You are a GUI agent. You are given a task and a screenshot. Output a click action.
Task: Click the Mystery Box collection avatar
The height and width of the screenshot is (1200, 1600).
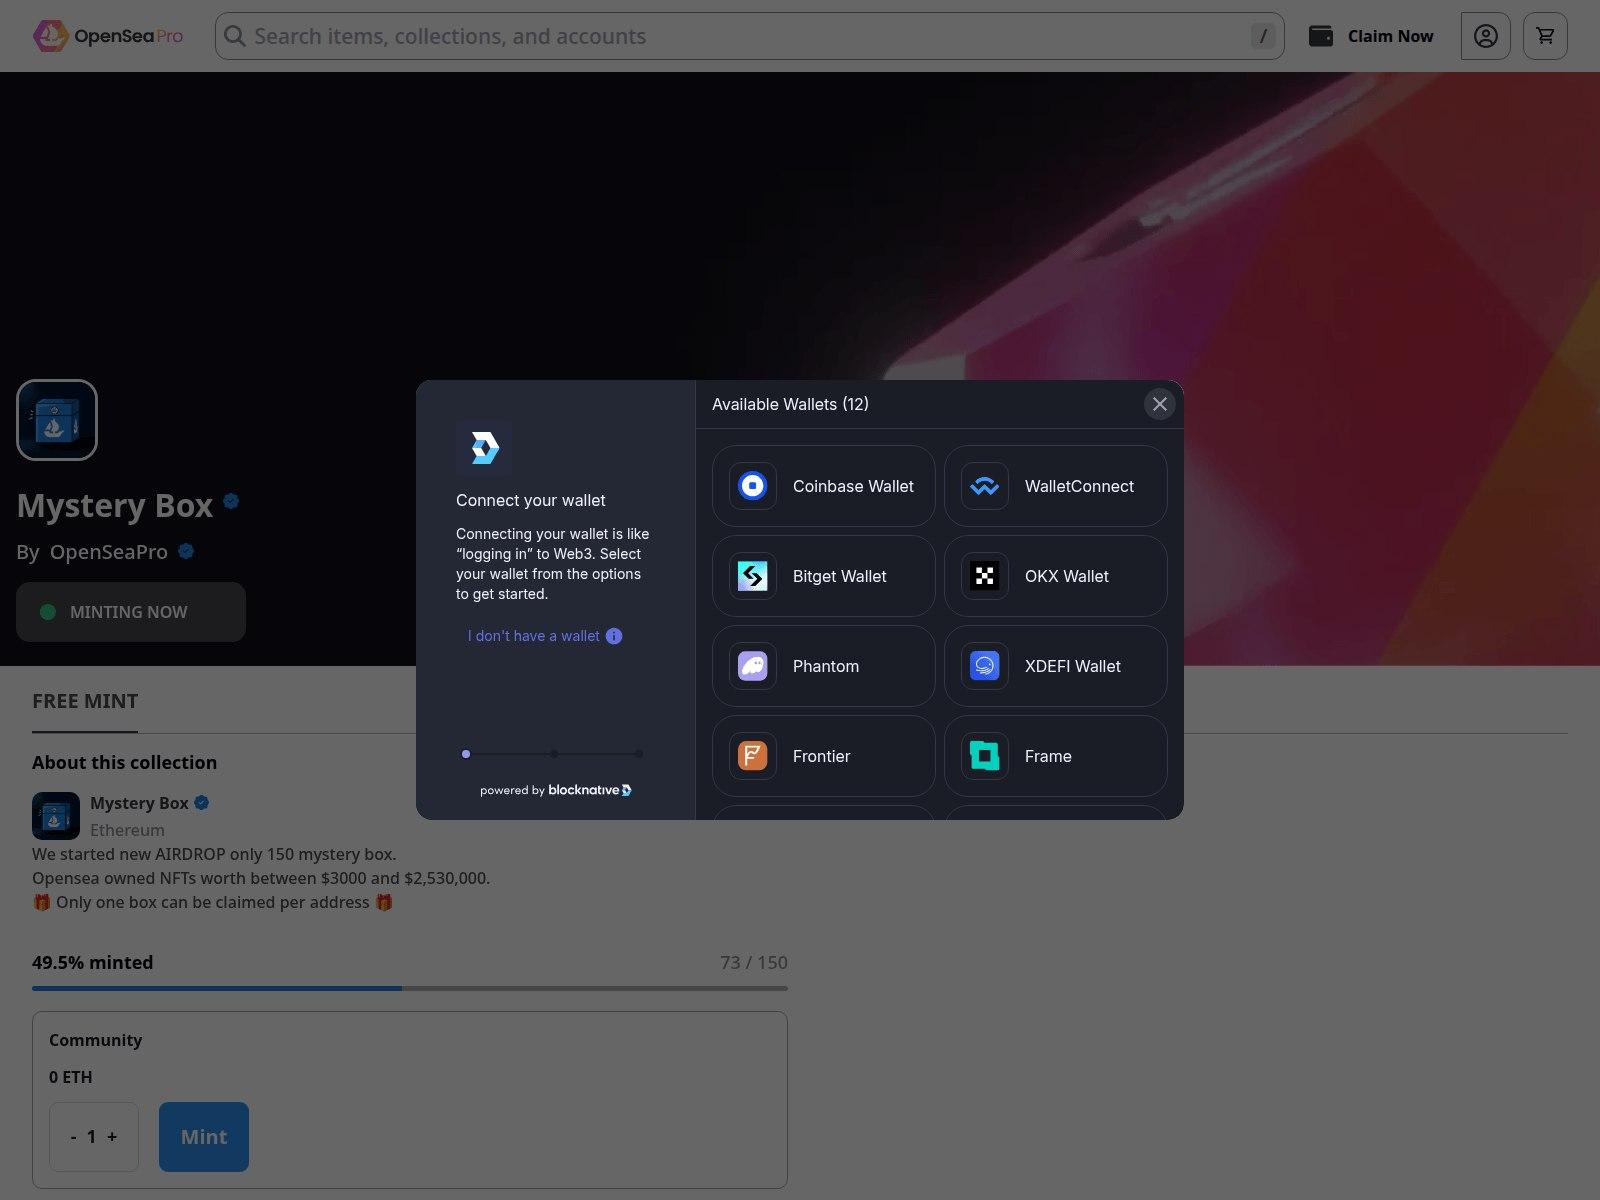tap(57, 420)
